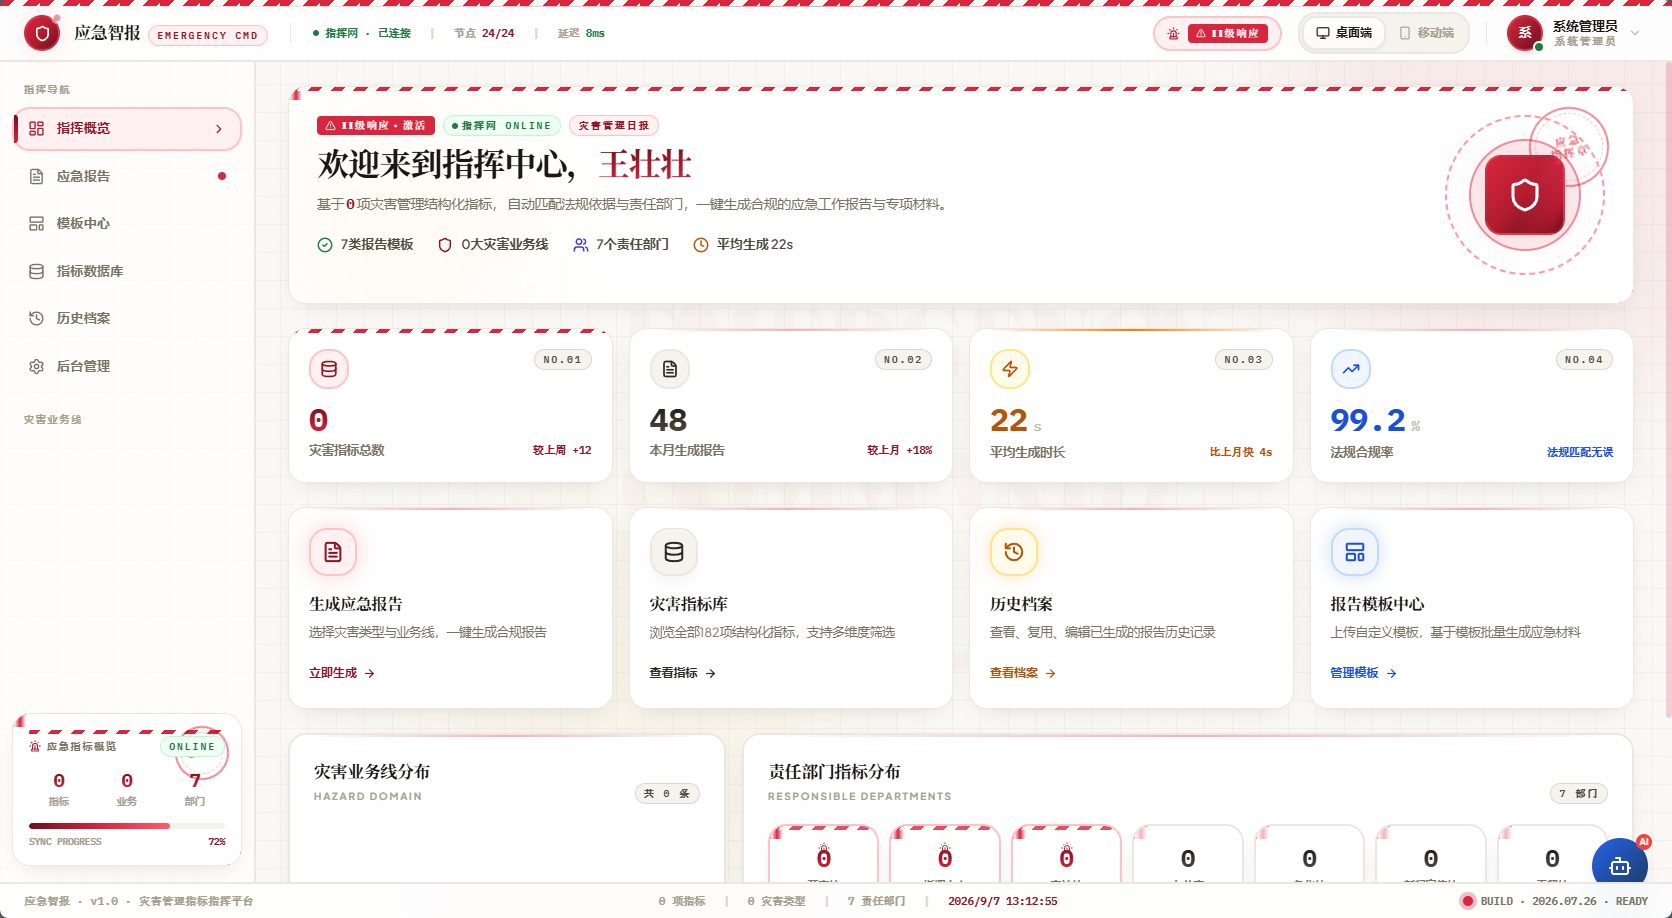Click the red status dot beside BUILD
Viewport: 1672px width, 918px height.
click(x=1468, y=901)
